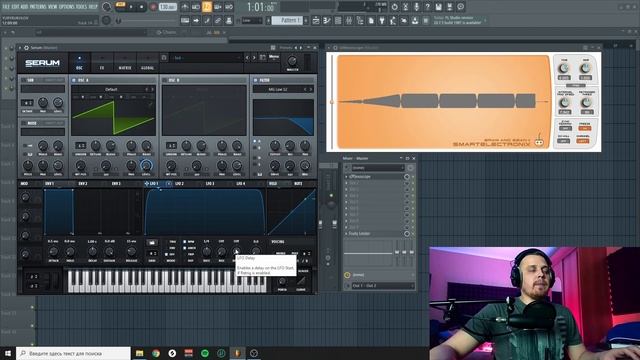Viewport: 640px width, 360px height.
Task: Select the LFO 2 tab in Serum
Action: coord(179,184)
